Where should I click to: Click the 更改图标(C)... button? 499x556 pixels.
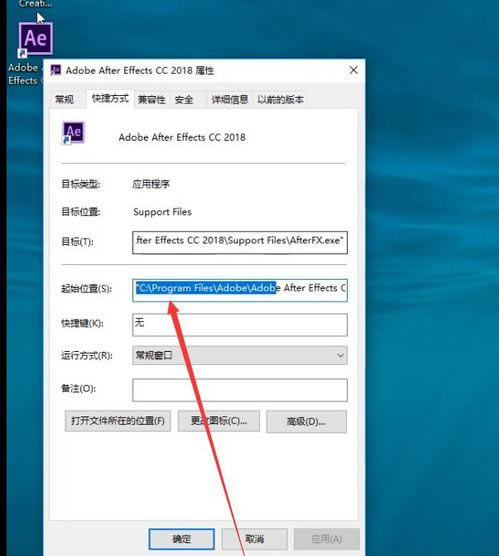tap(219, 421)
